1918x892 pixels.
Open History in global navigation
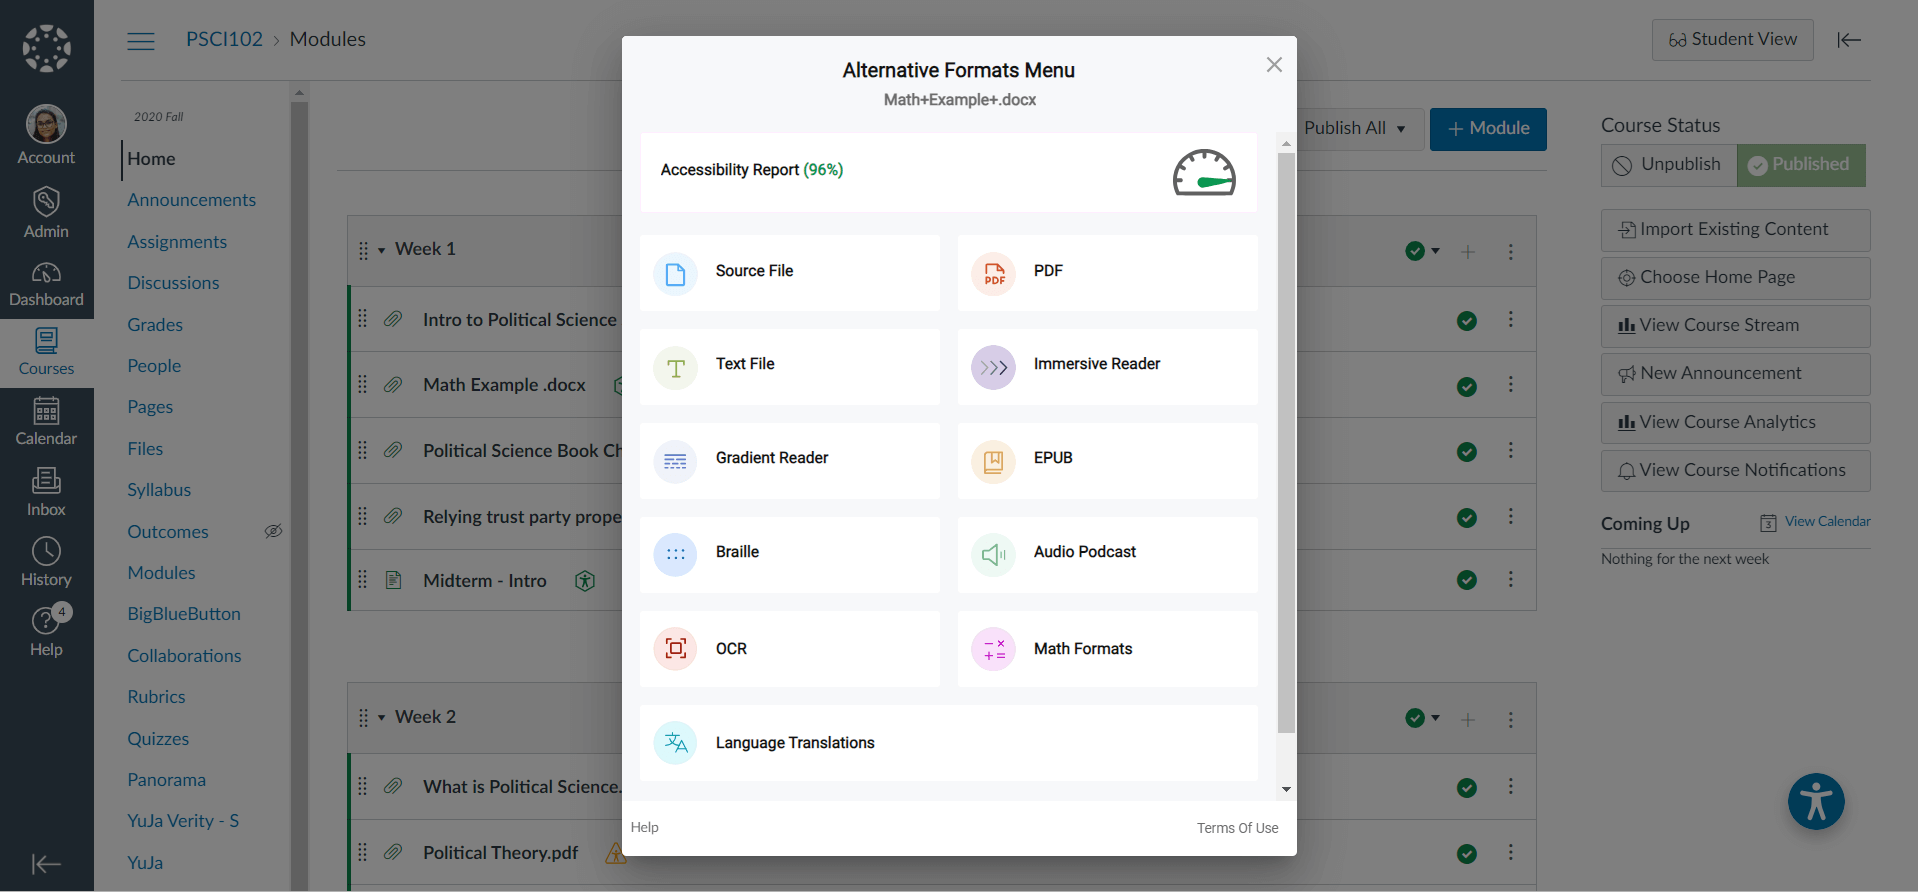(x=46, y=562)
